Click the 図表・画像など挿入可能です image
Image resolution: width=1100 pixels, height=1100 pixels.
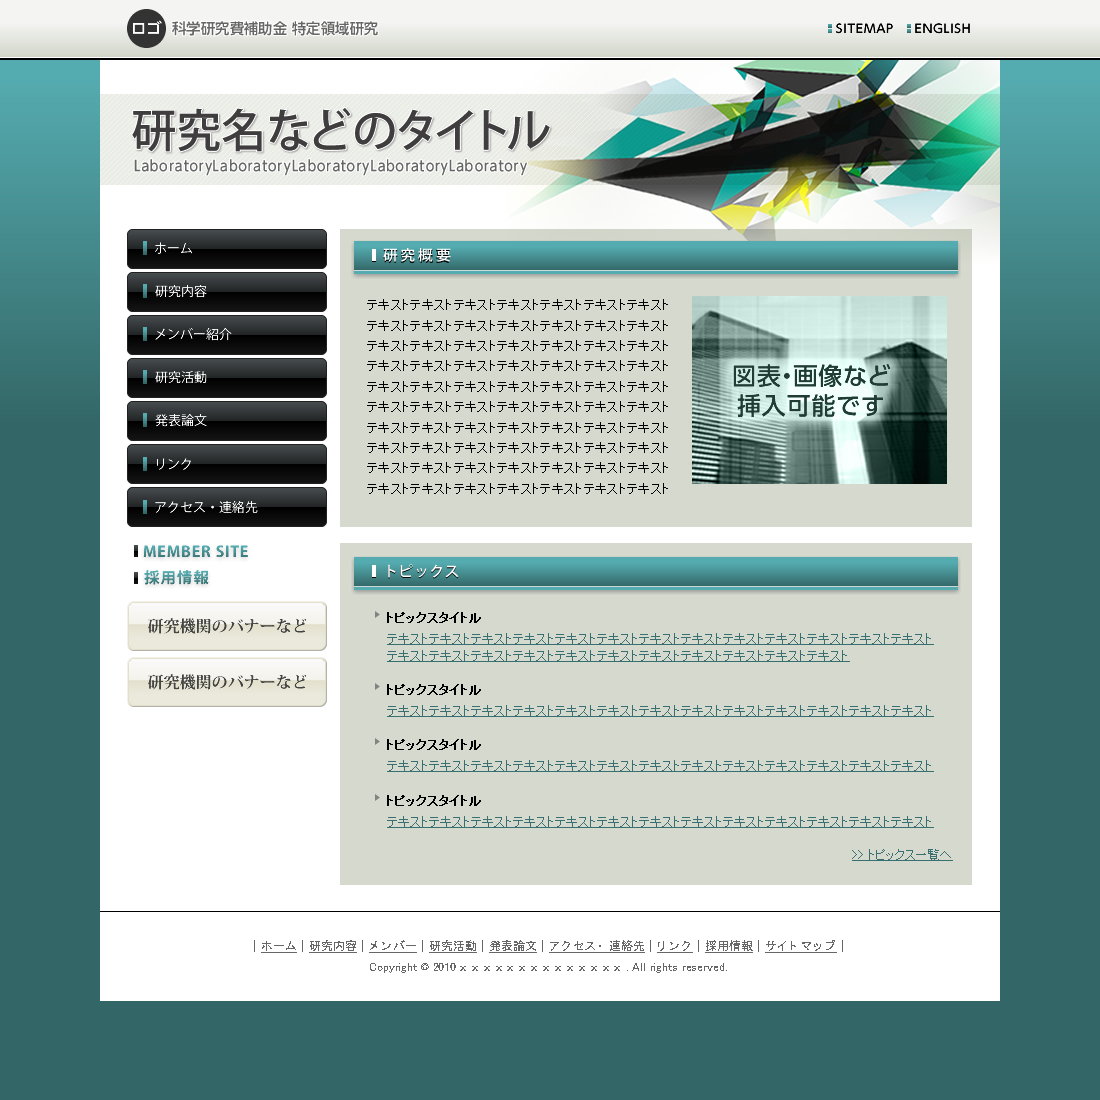pos(819,390)
